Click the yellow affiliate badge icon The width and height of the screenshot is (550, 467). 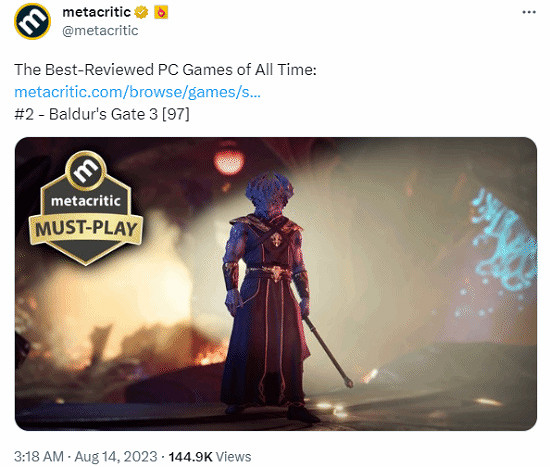coord(161,12)
